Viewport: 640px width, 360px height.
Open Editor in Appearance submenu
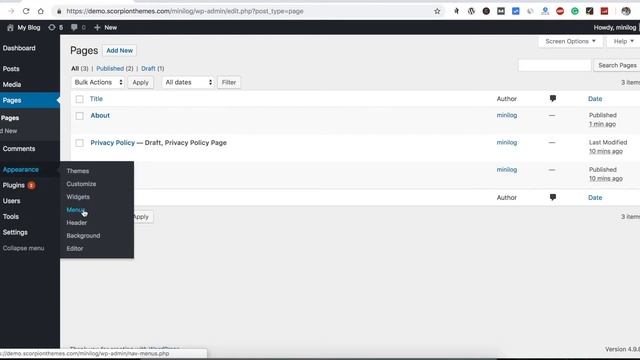pos(75,248)
